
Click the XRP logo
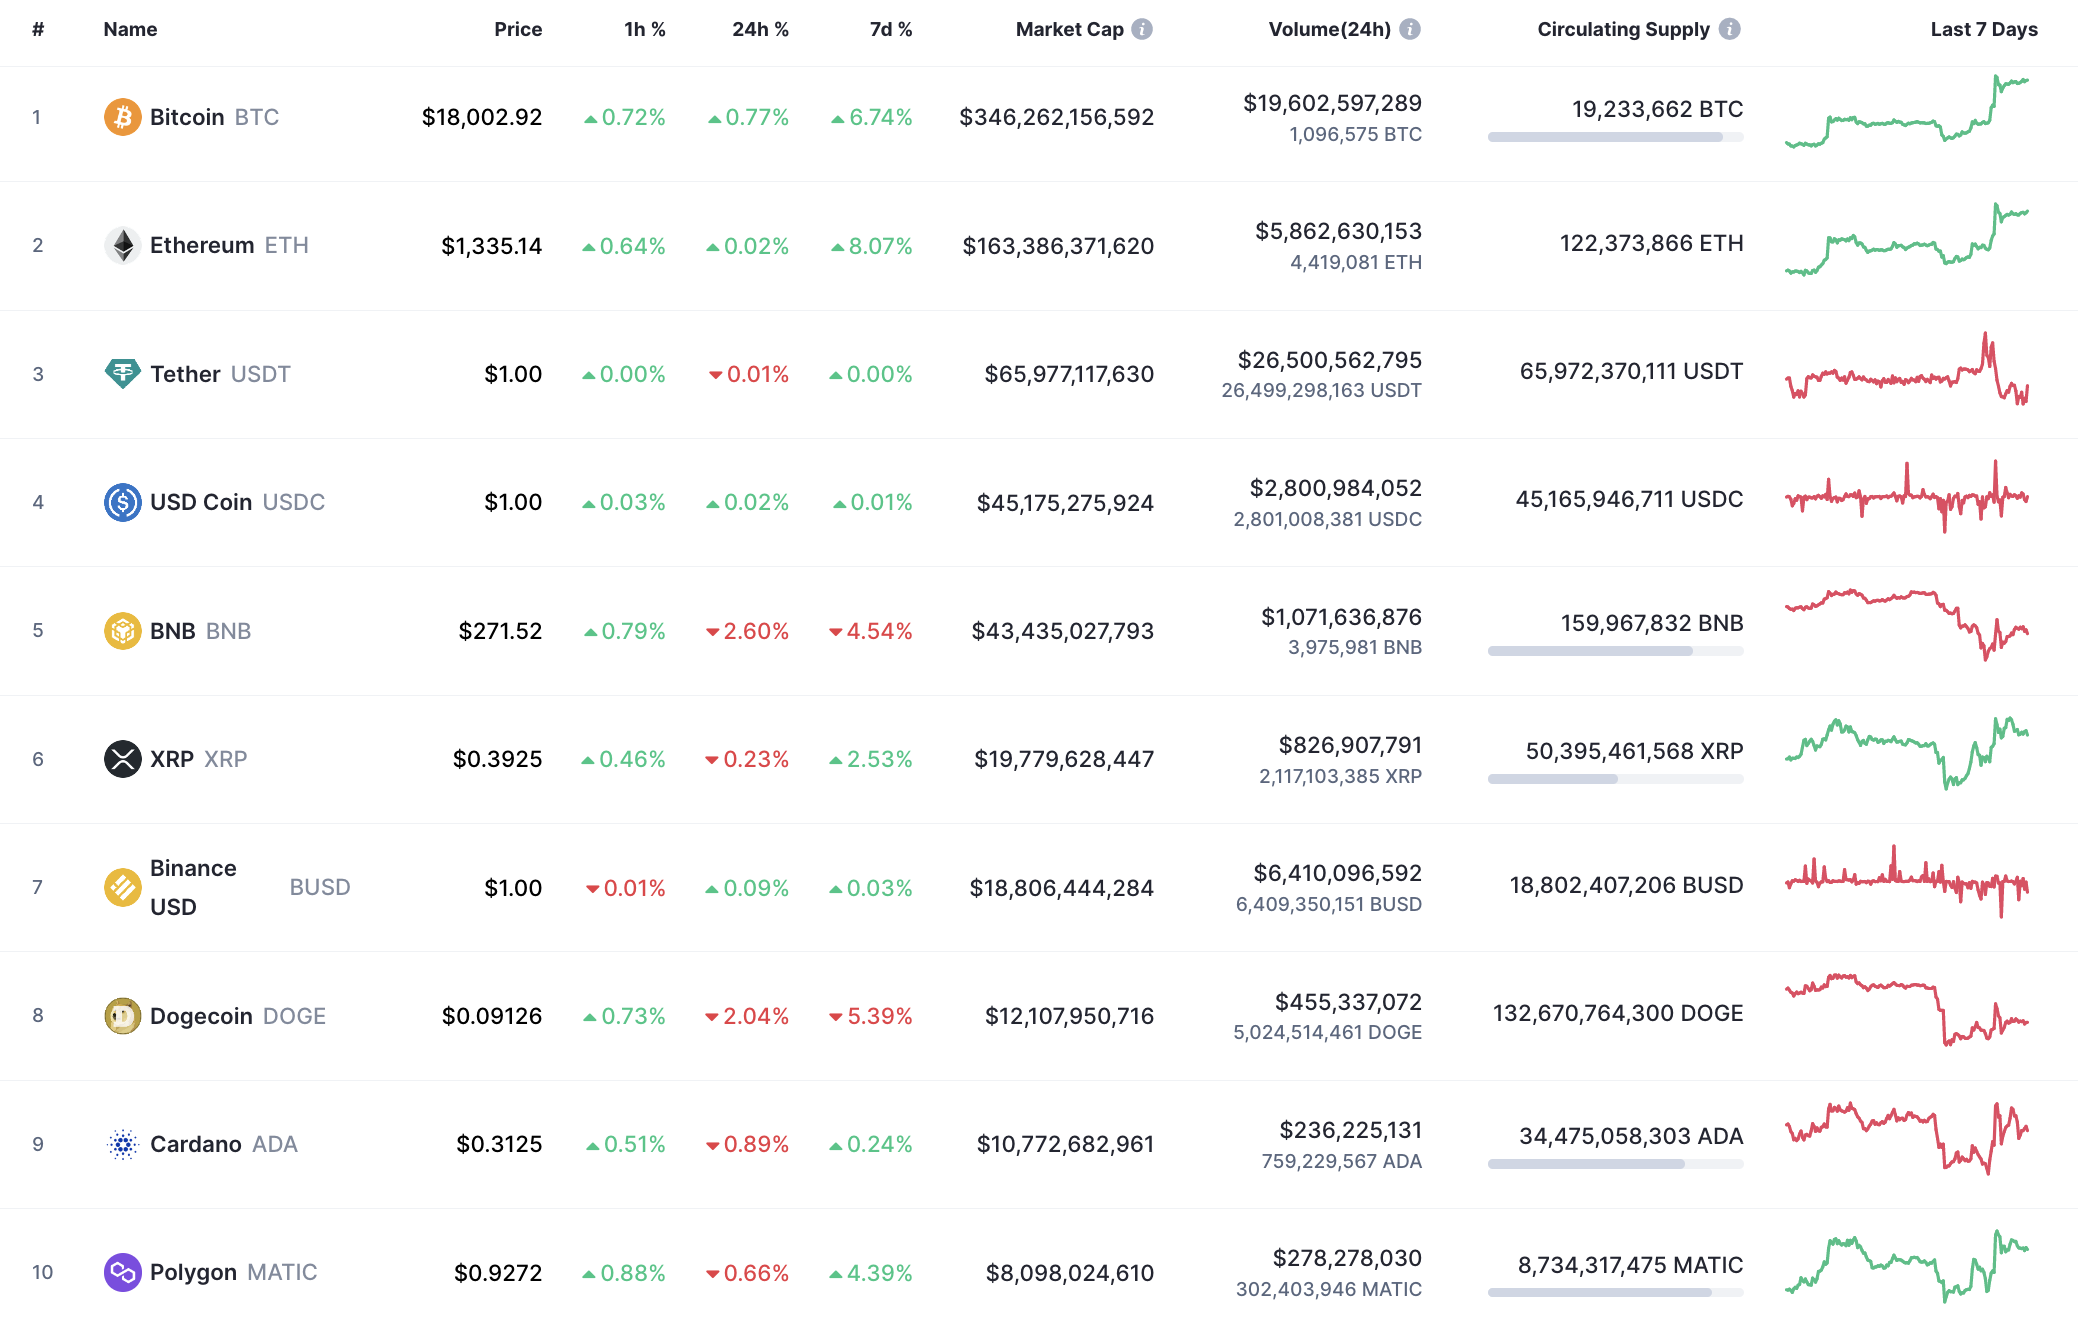point(122,759)
